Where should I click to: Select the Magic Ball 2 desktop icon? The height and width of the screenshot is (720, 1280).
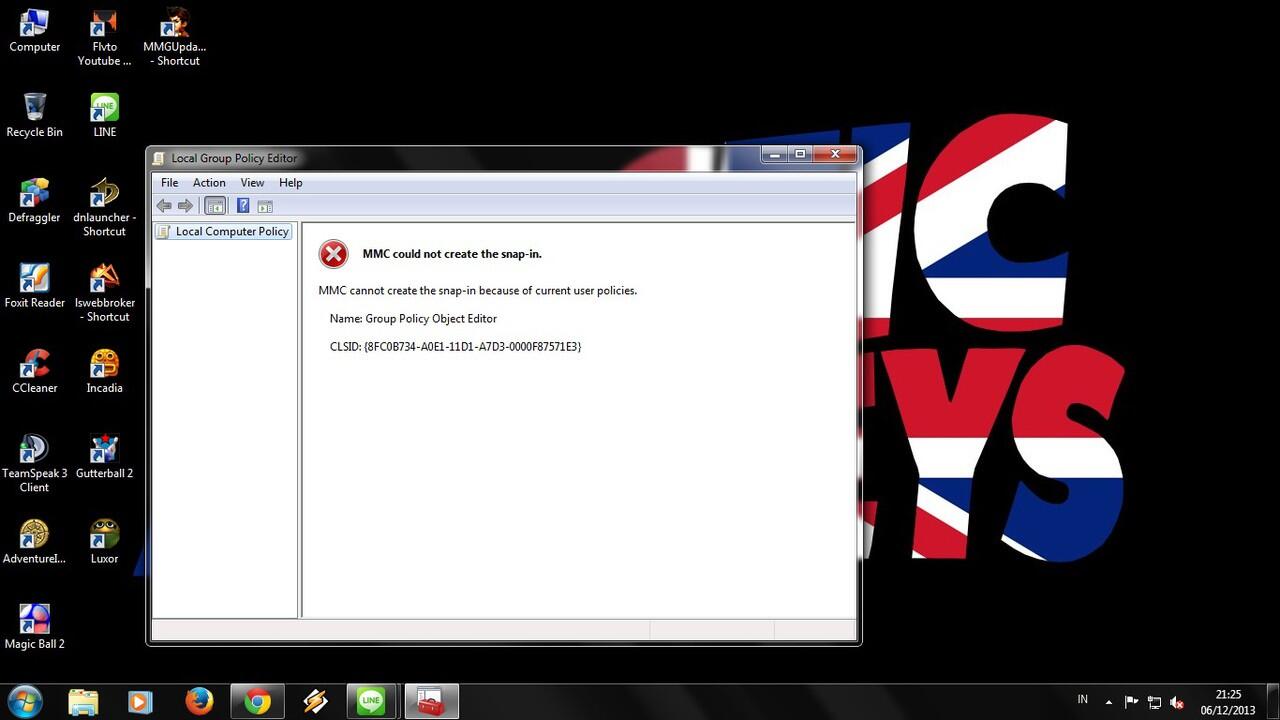click(x=34, y=627)
